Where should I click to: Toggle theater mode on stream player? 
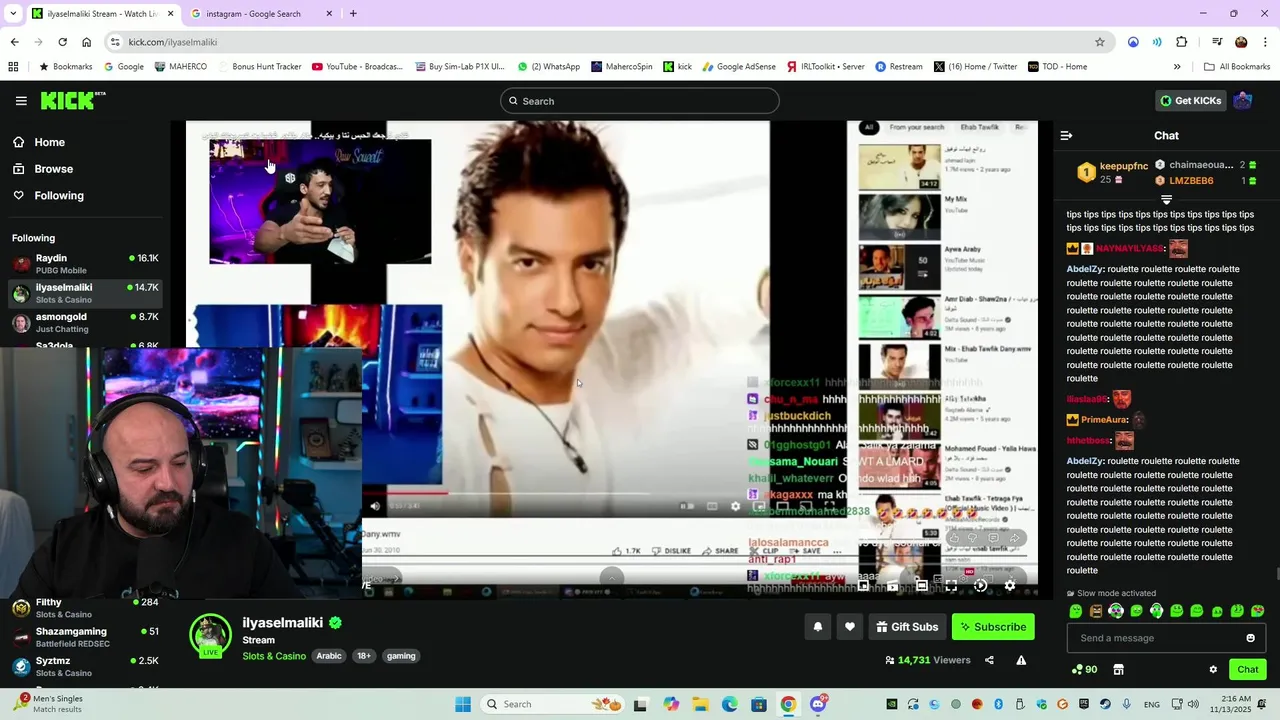(x=922, y=586)
